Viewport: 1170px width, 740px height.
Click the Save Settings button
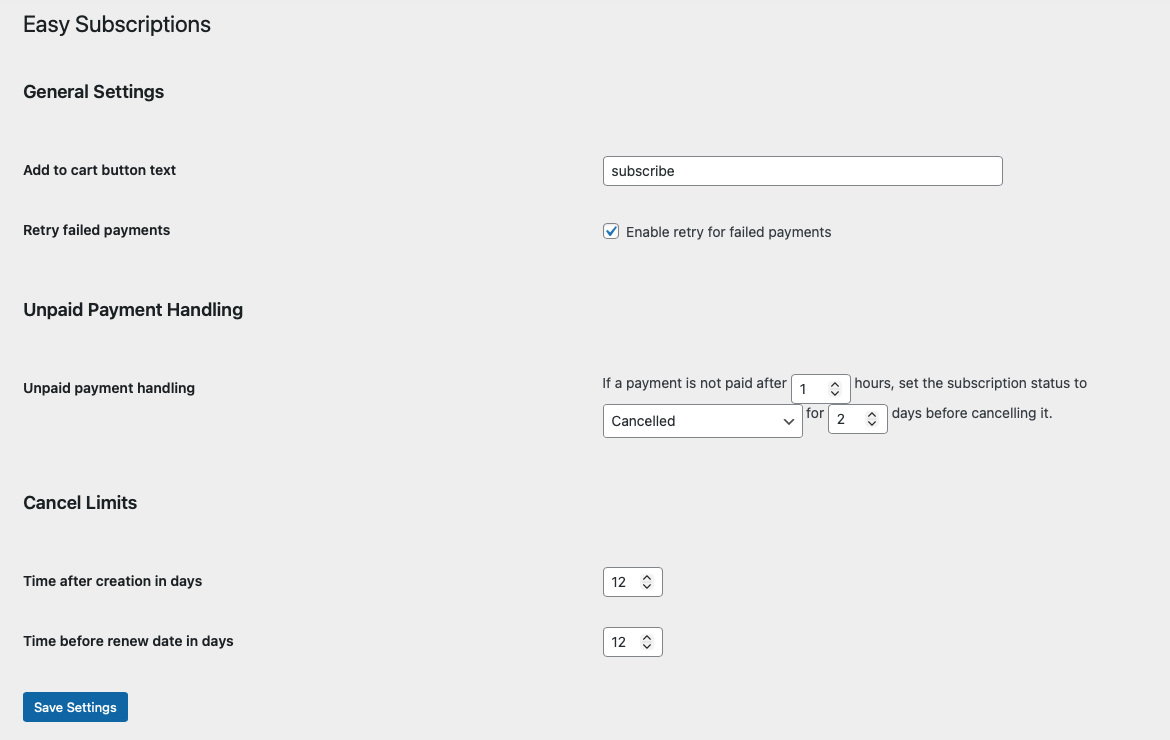[75, 706]
